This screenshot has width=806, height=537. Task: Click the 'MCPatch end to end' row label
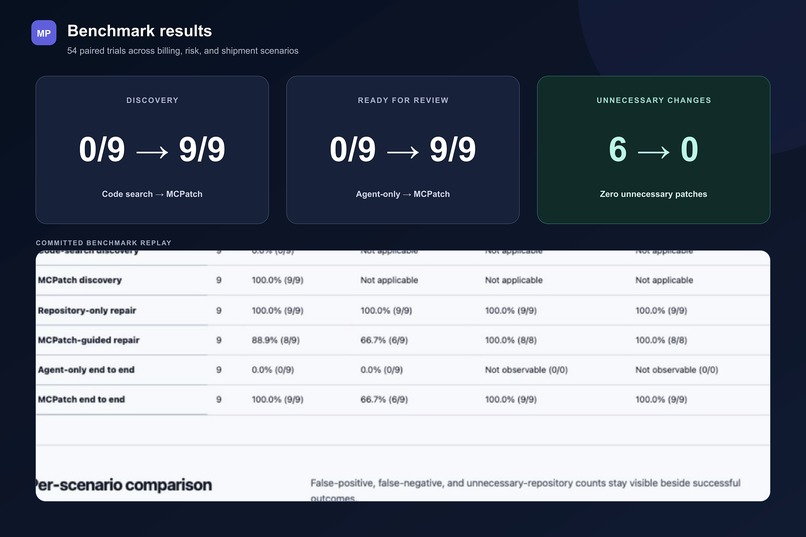coord(81,399)
